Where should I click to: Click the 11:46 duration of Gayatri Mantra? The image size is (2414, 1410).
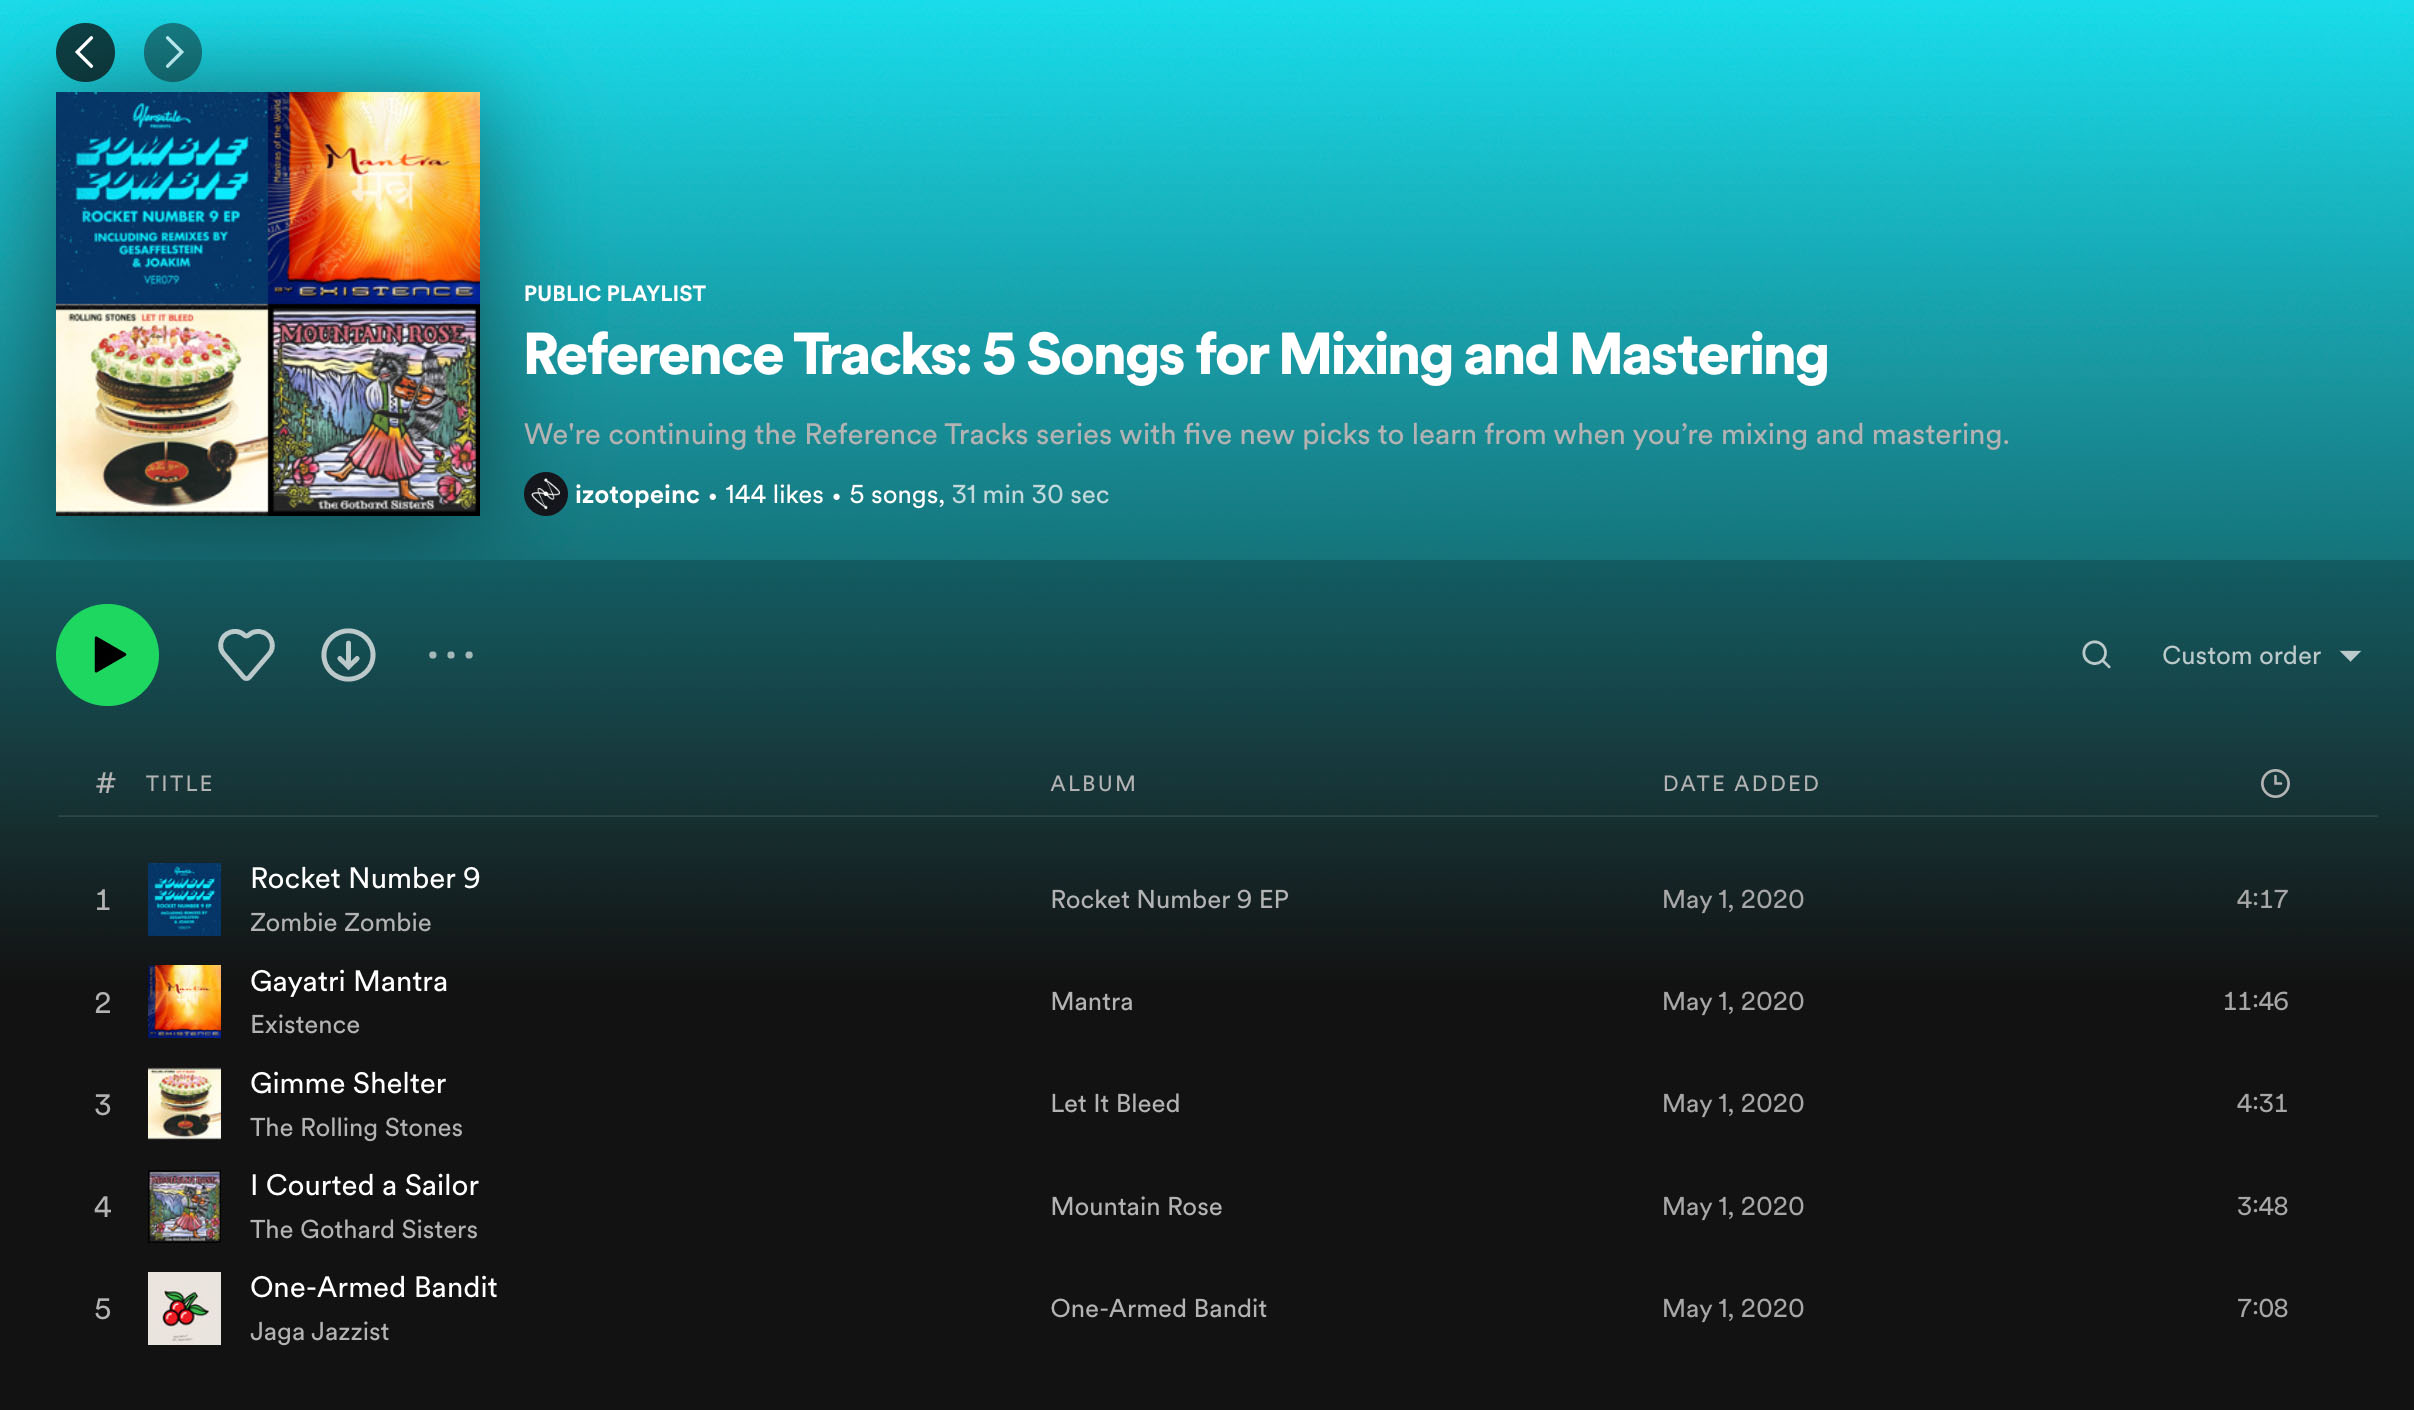pyautogui.click(x=2255, y=1001)
